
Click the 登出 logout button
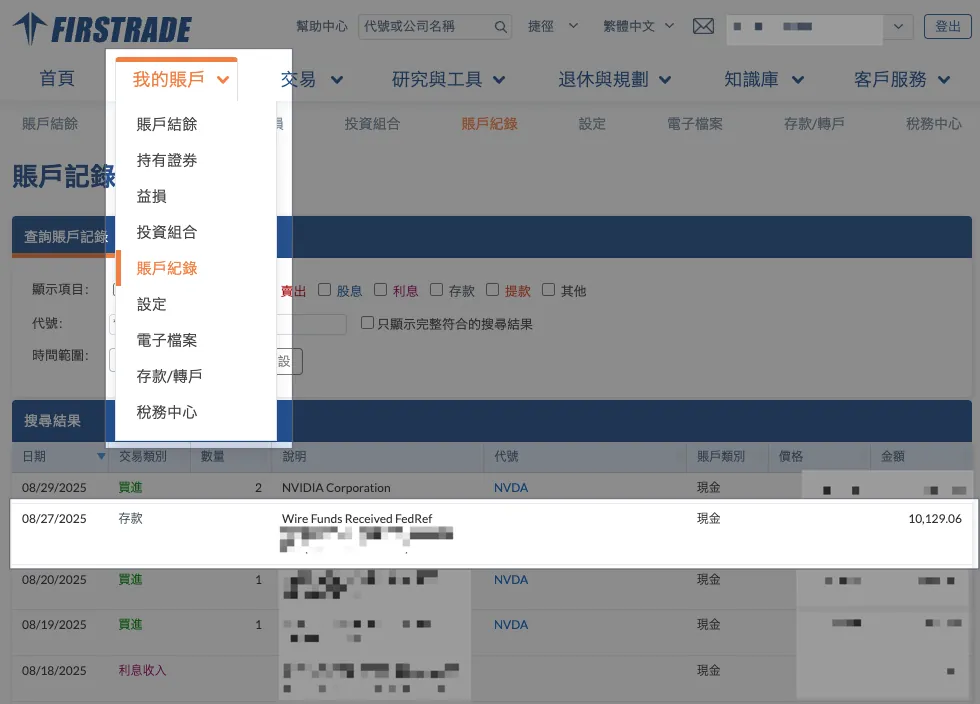click(x=947, y=27)
